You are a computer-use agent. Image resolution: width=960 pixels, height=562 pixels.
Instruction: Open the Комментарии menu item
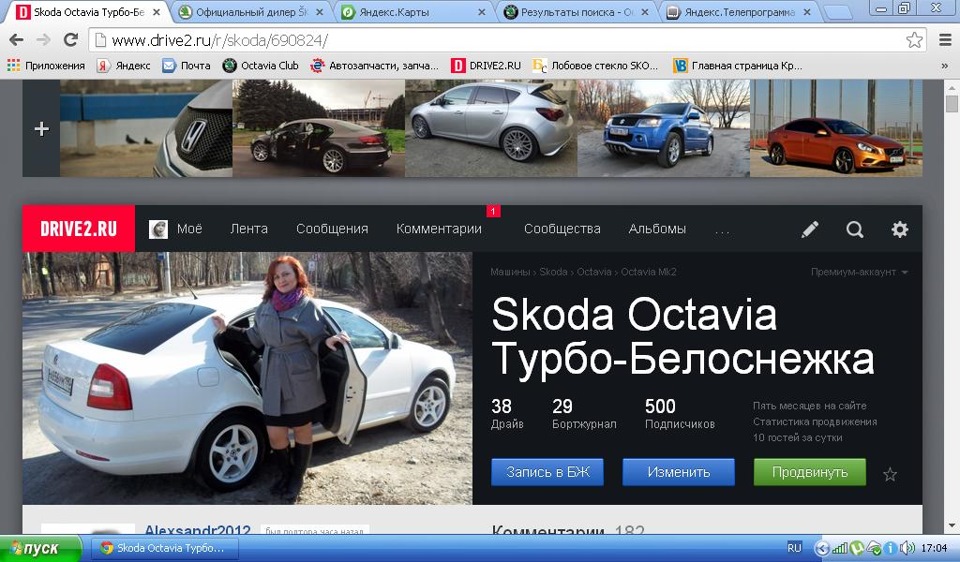[438, 229]
